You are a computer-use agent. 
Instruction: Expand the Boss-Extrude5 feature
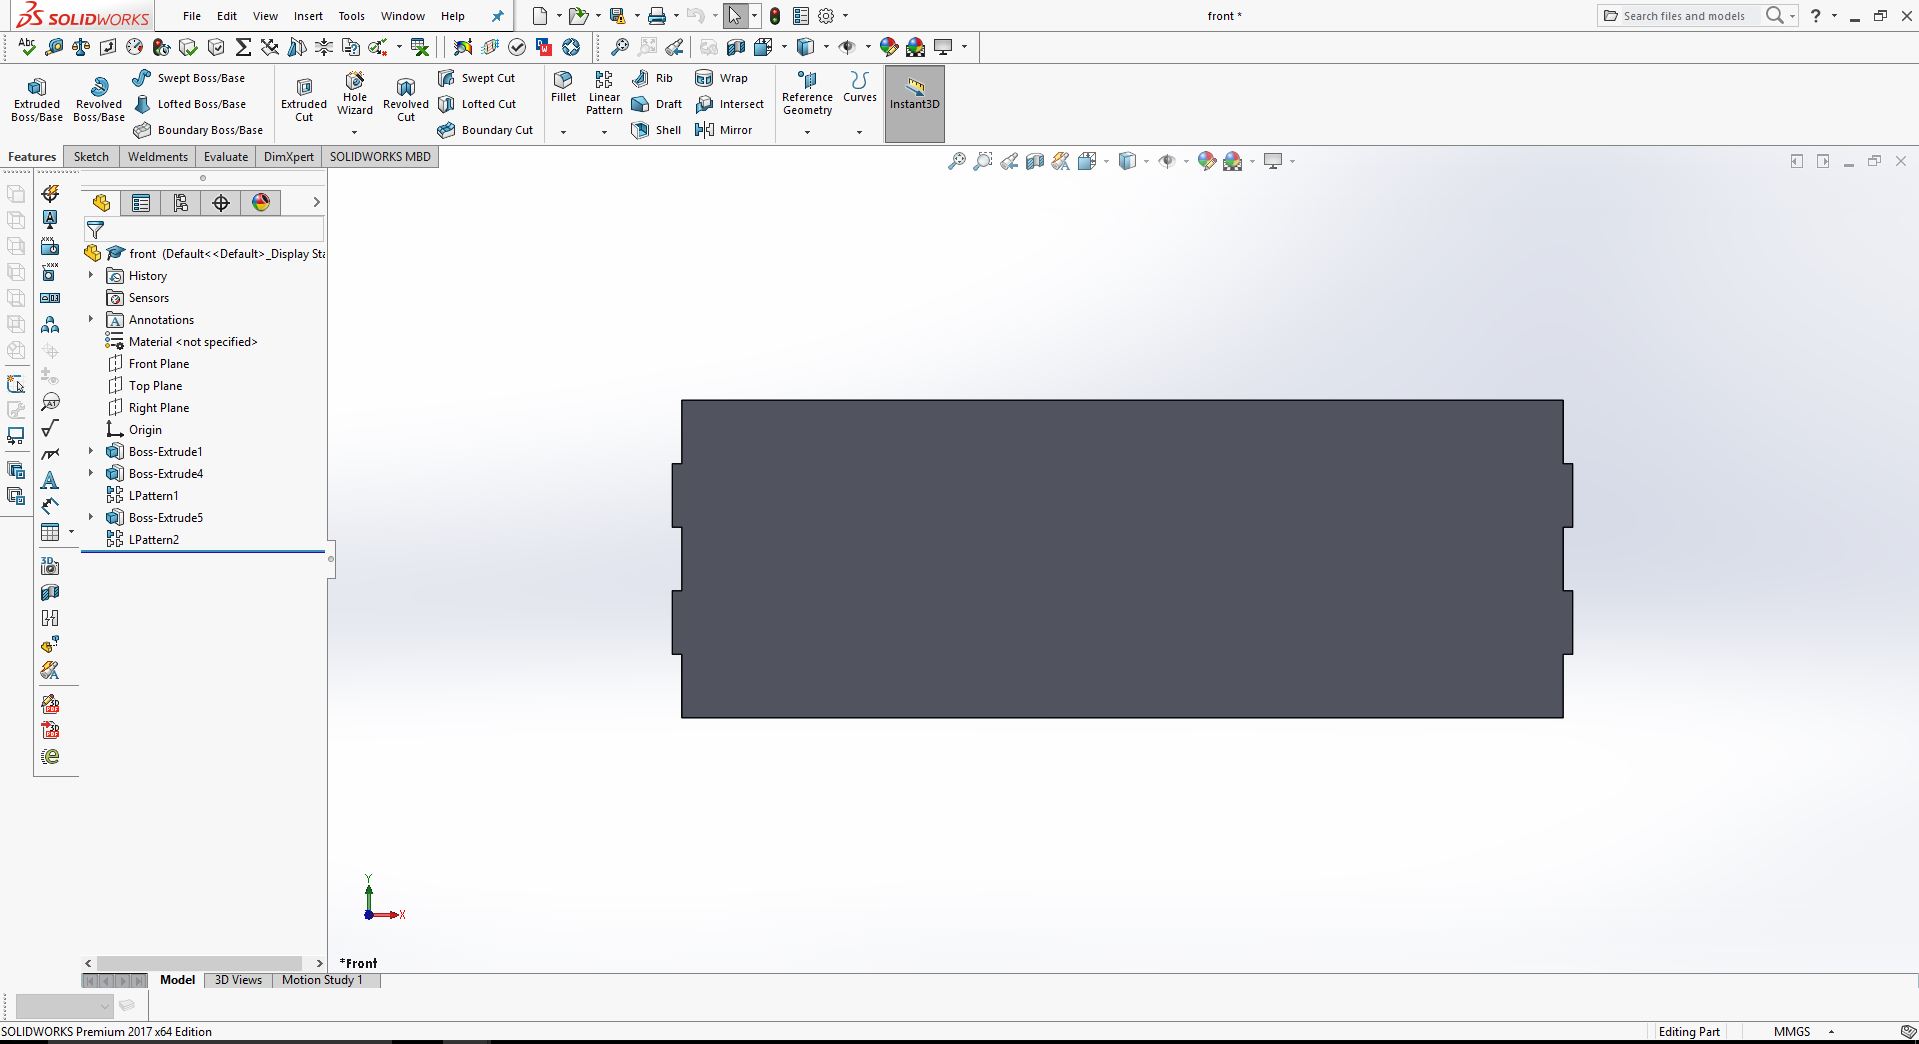[91, 517]
